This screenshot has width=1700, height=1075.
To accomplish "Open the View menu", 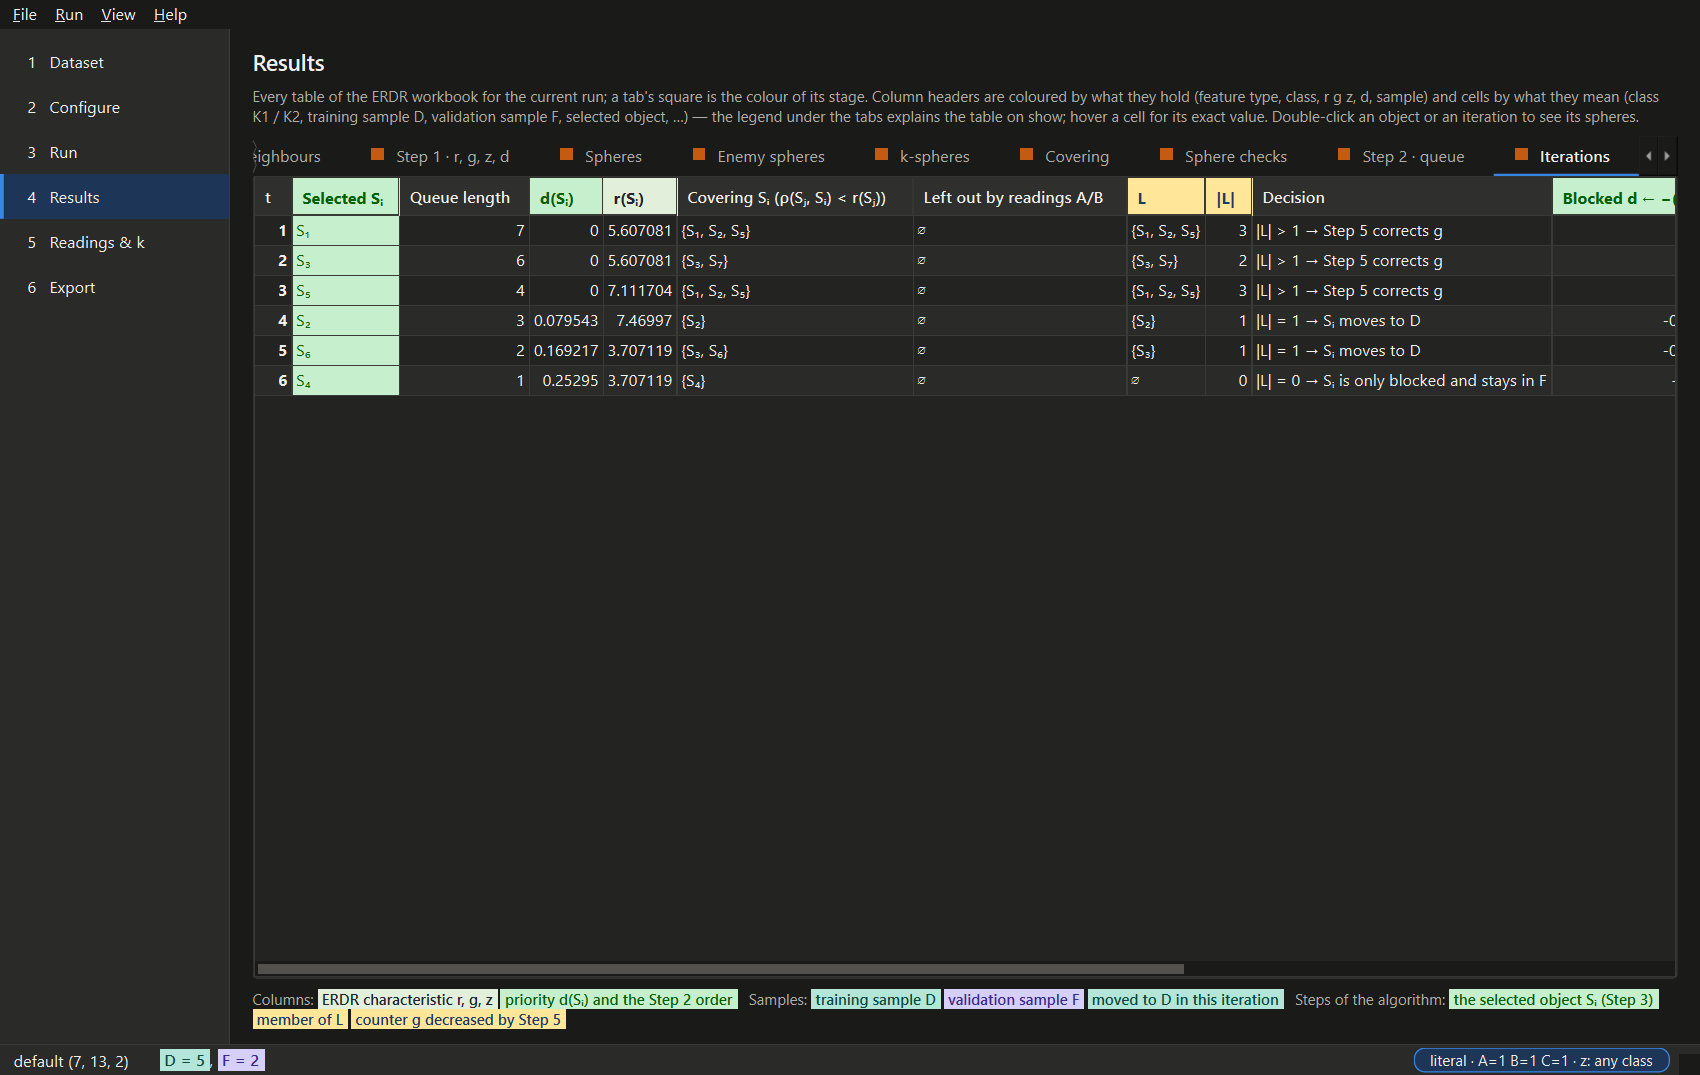I will [x=118, y=14].
